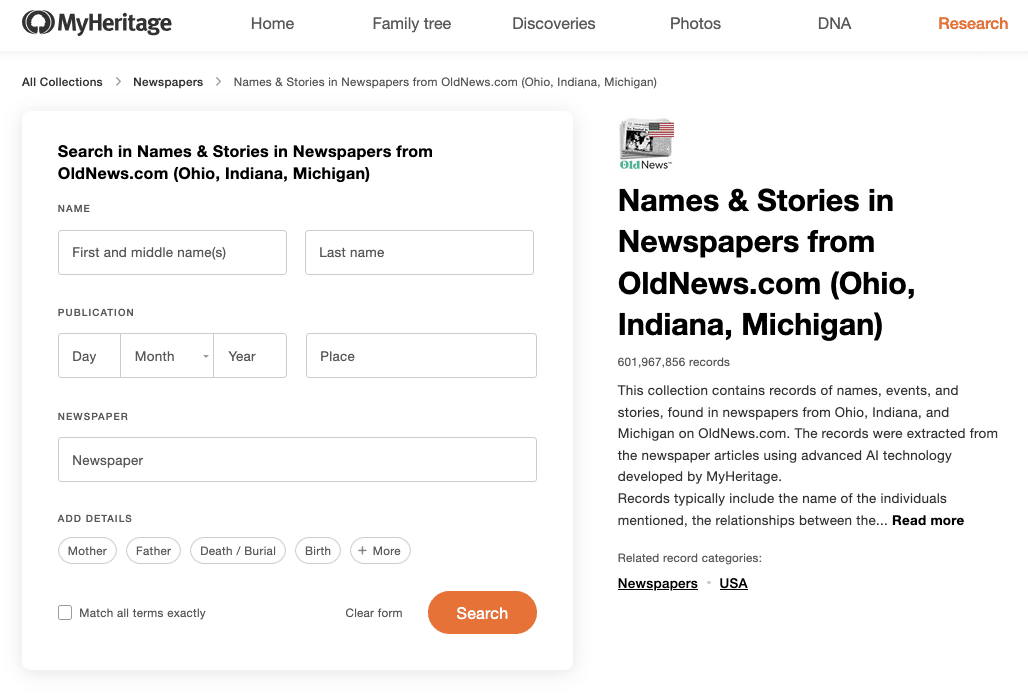Image resolution: width=1028 pixels, height=693 pixels.
Task: Open the Month dropdown
Action: 167,355
